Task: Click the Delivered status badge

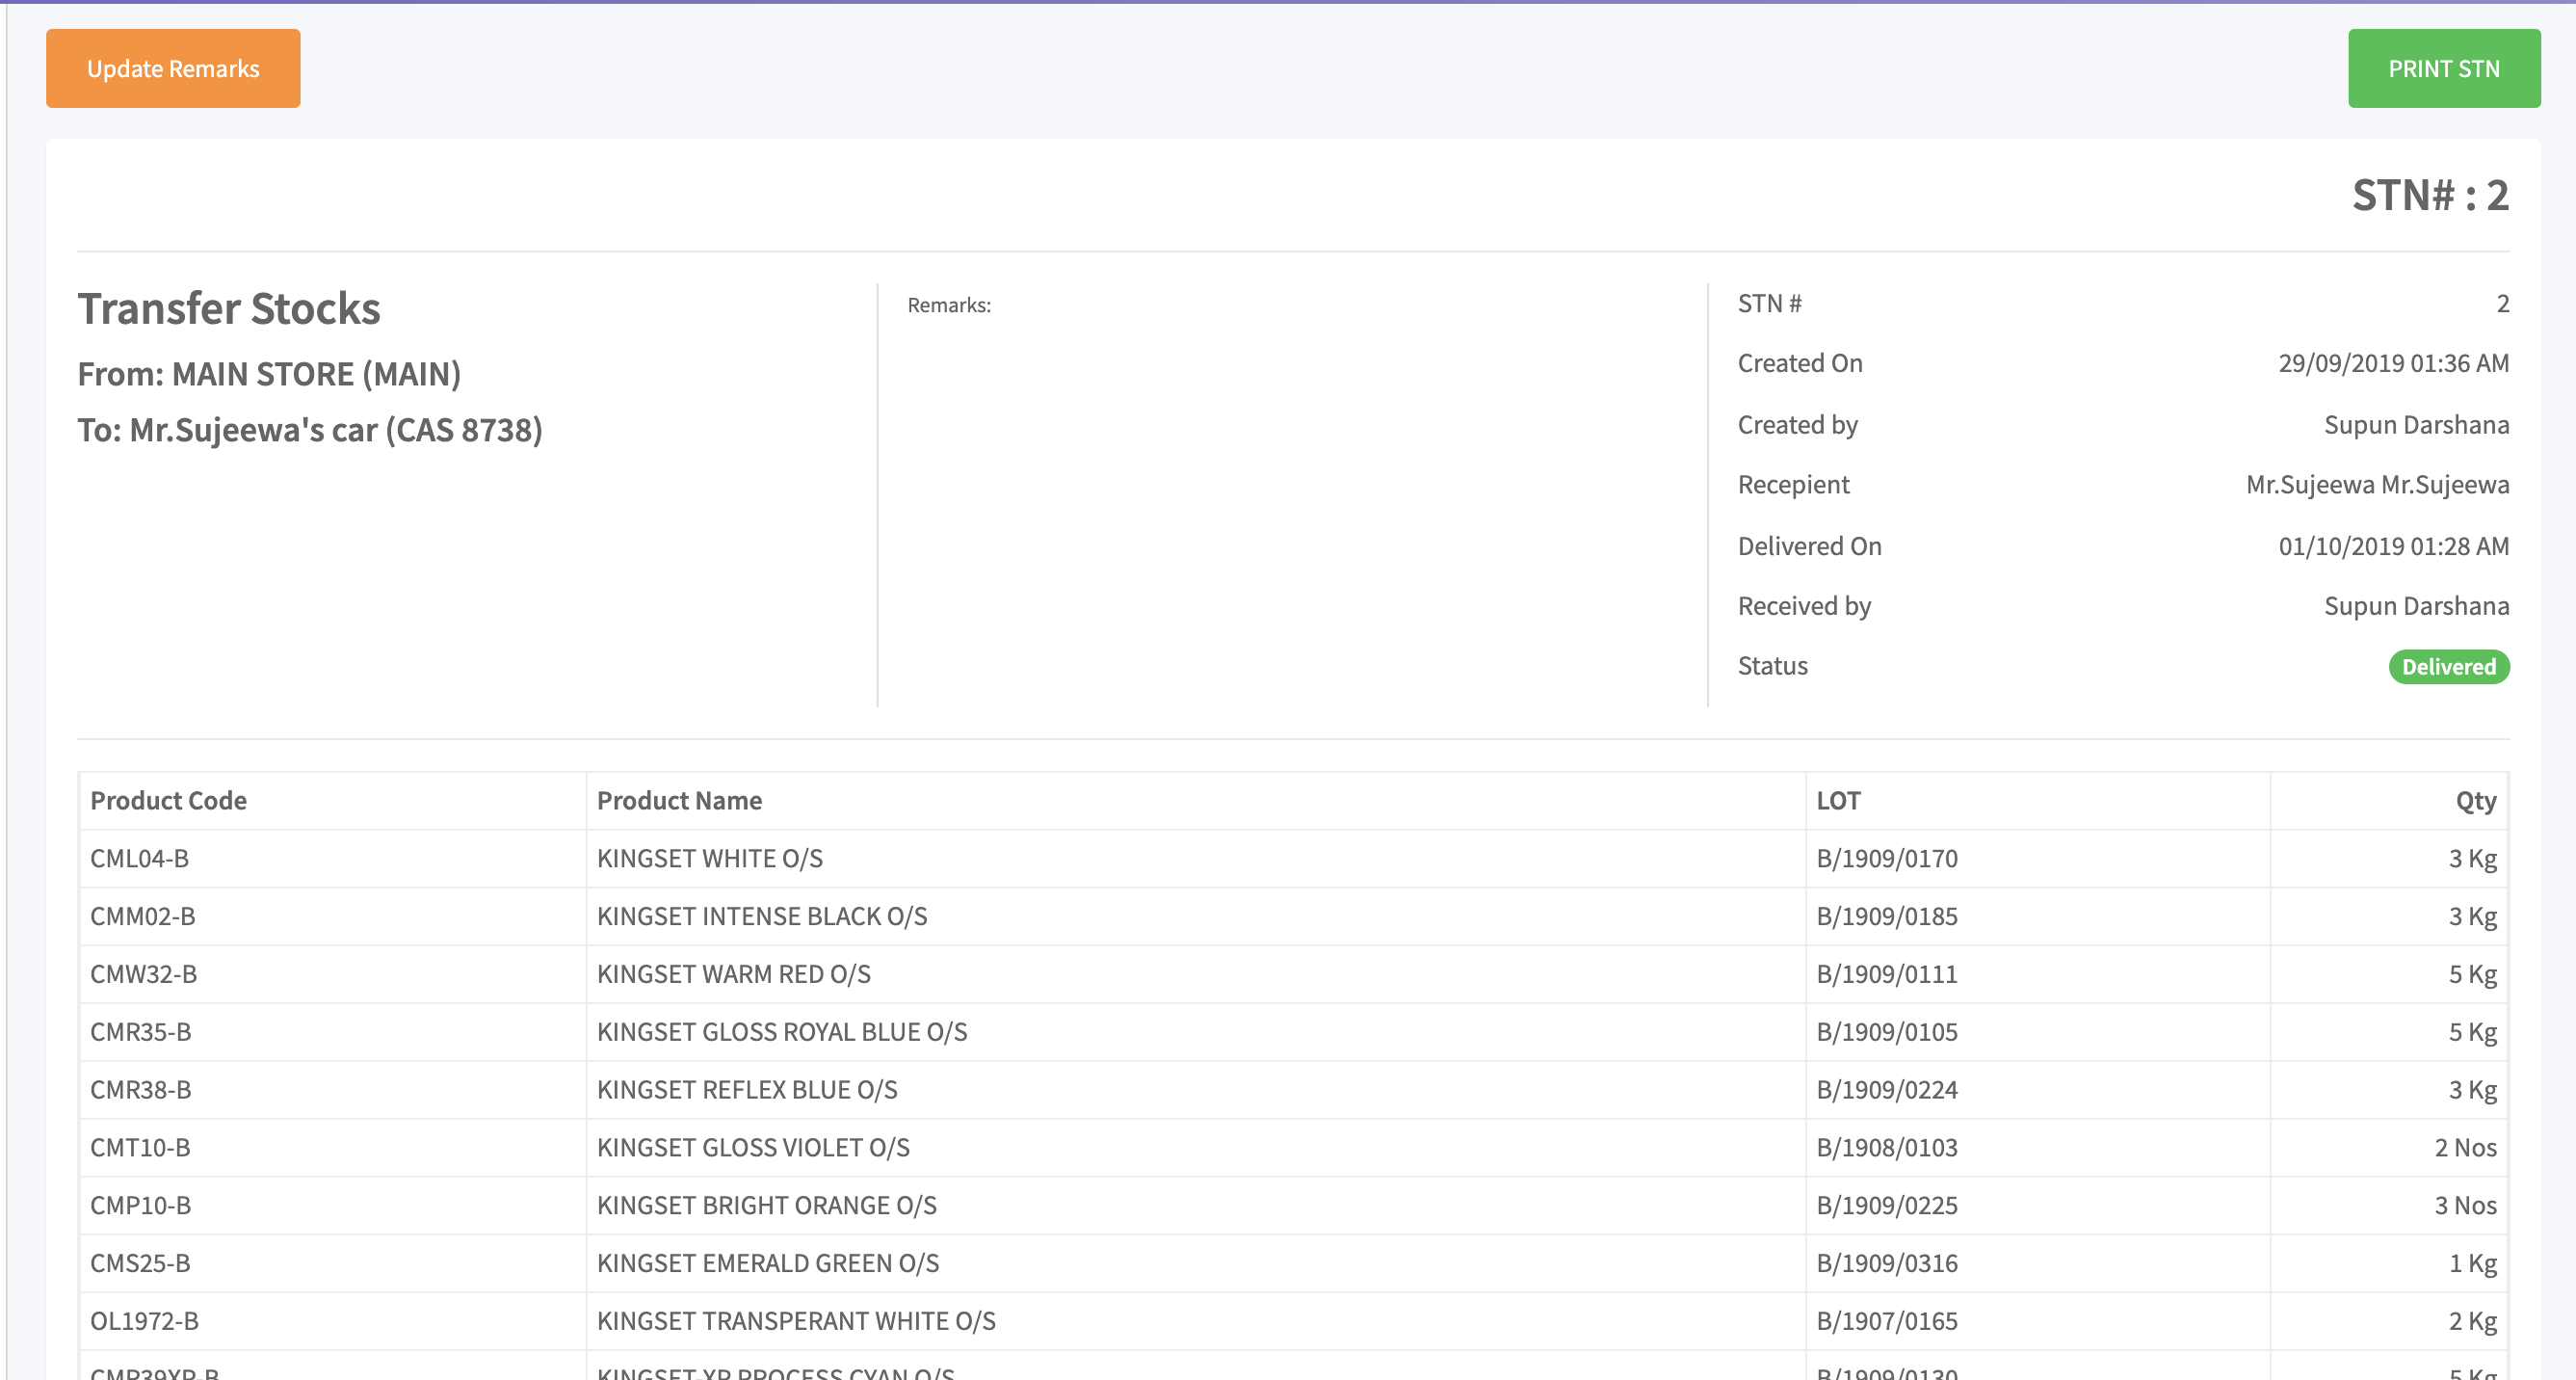Action: click(x=2448, y=667)
